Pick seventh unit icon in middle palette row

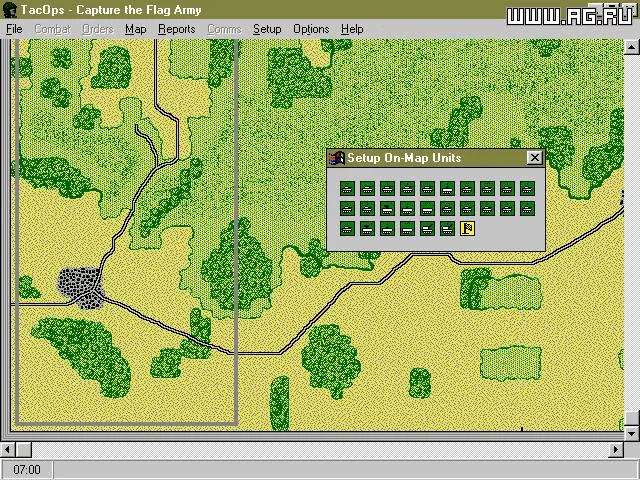click(x=467, y=209)
